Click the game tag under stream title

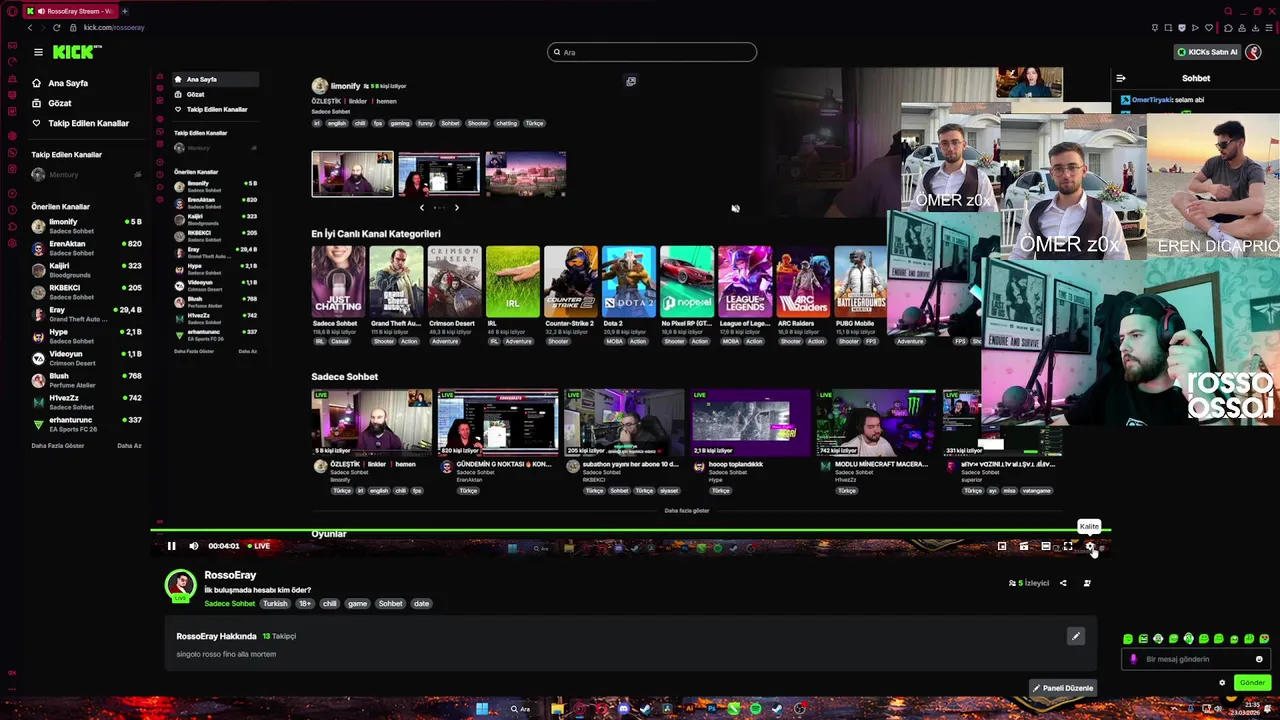(x=357, y=604)
